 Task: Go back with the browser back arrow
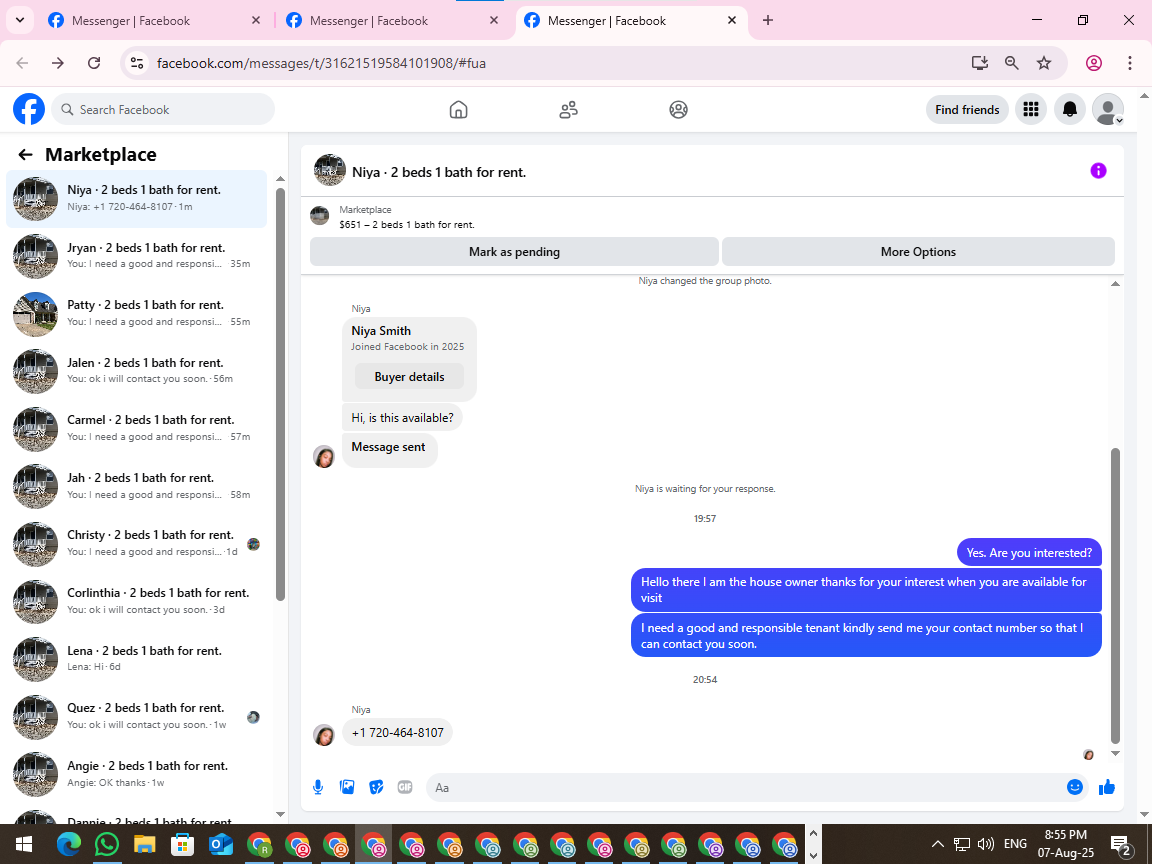[23, 63]
